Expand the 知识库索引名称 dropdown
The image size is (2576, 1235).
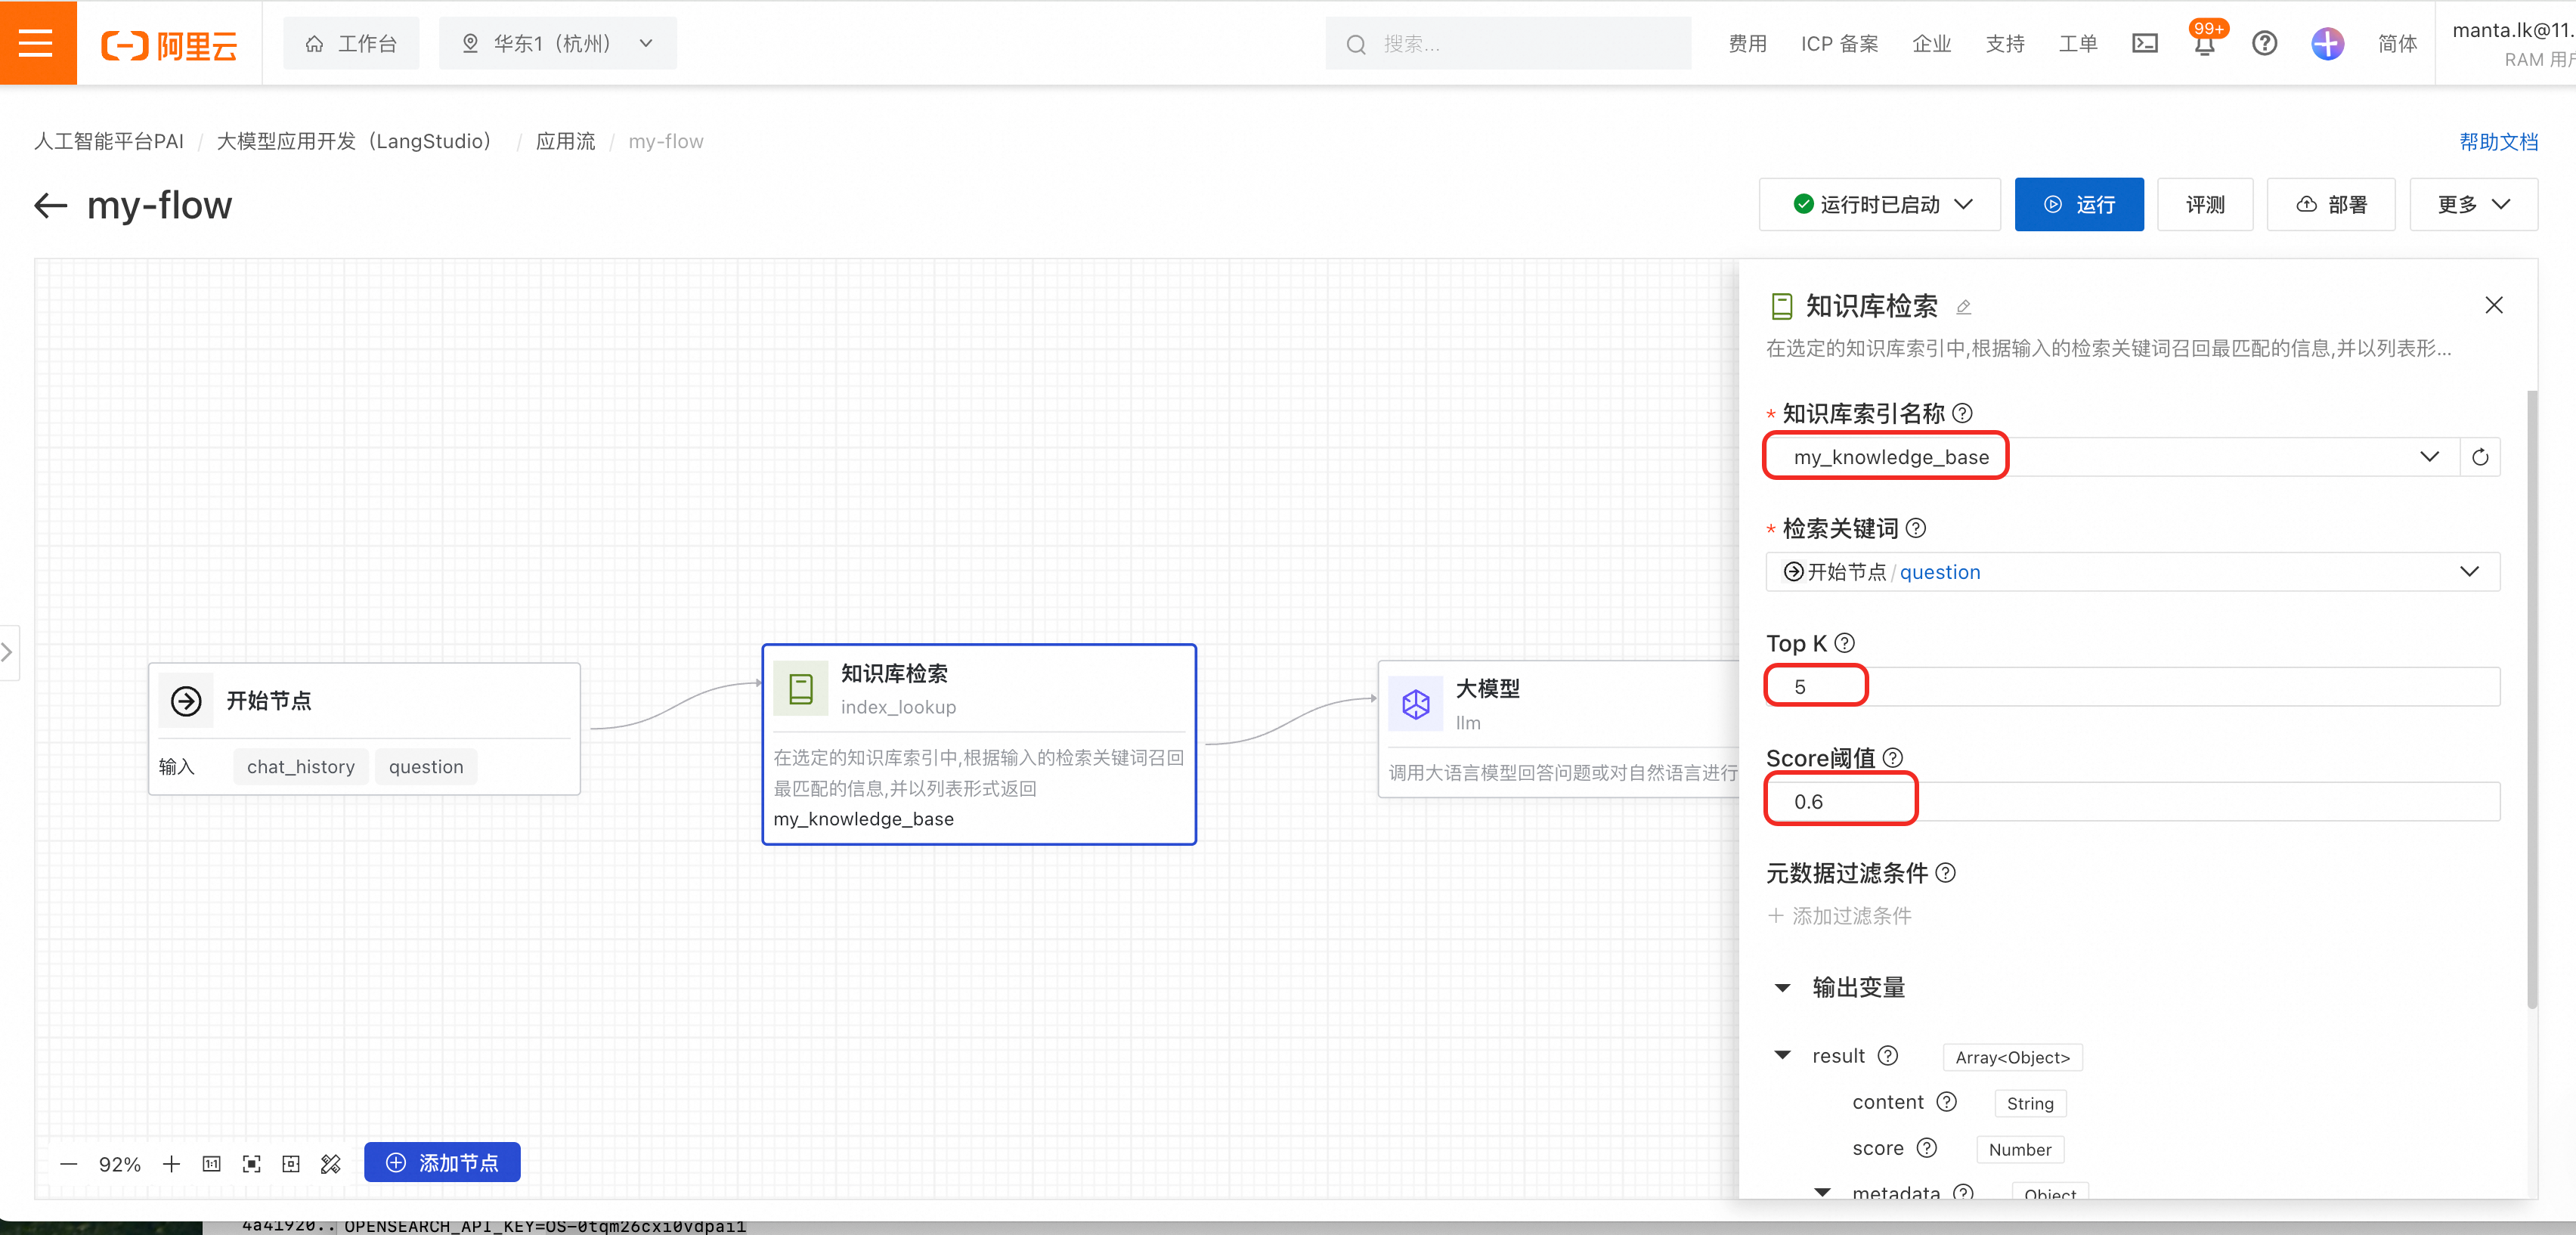tap(2429, 457)
